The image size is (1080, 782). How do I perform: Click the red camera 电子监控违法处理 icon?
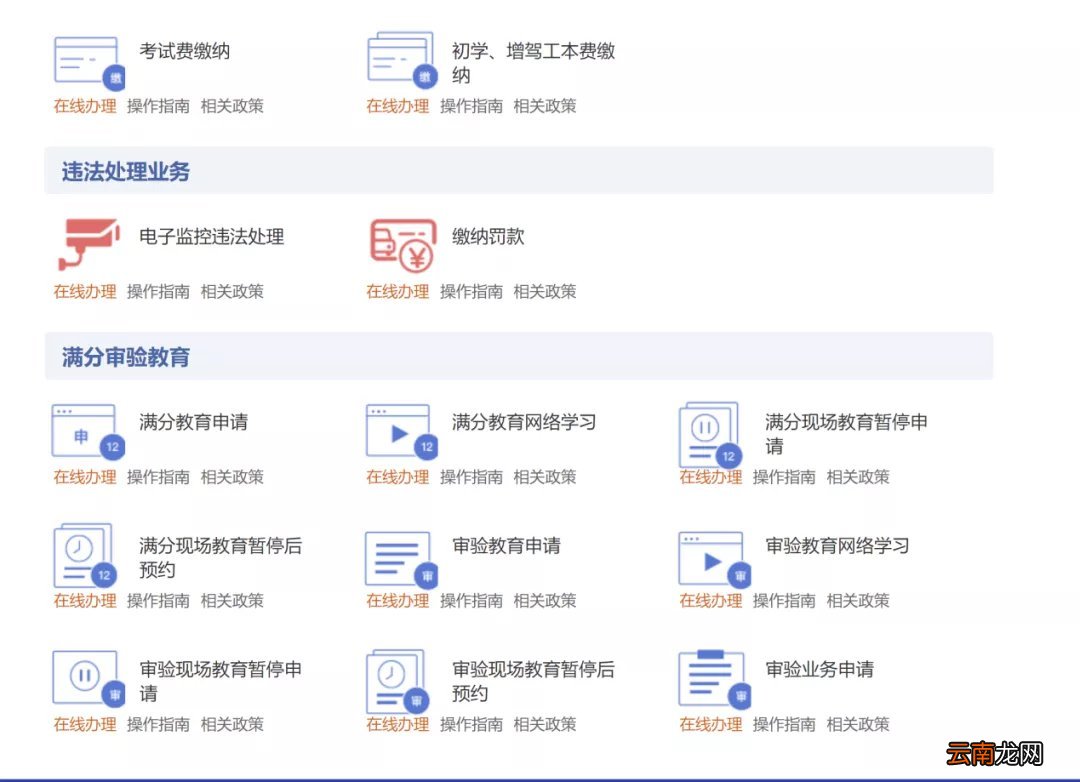tap(88, 244)
